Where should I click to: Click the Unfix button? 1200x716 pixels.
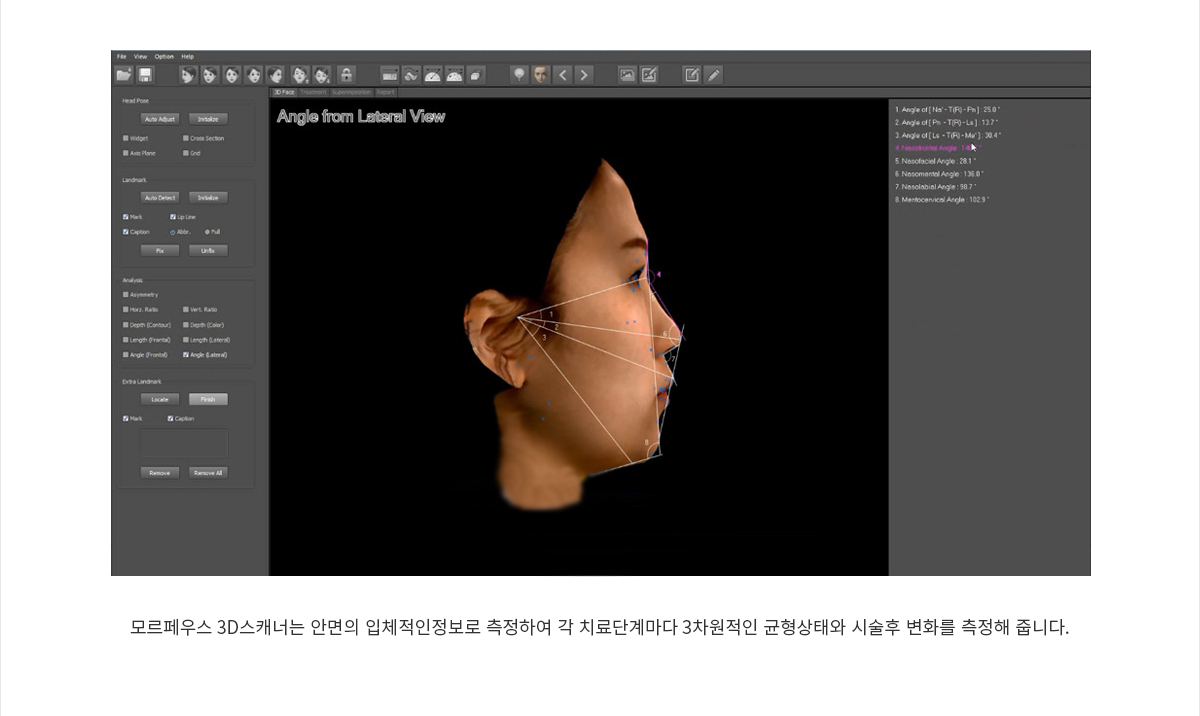208,250
